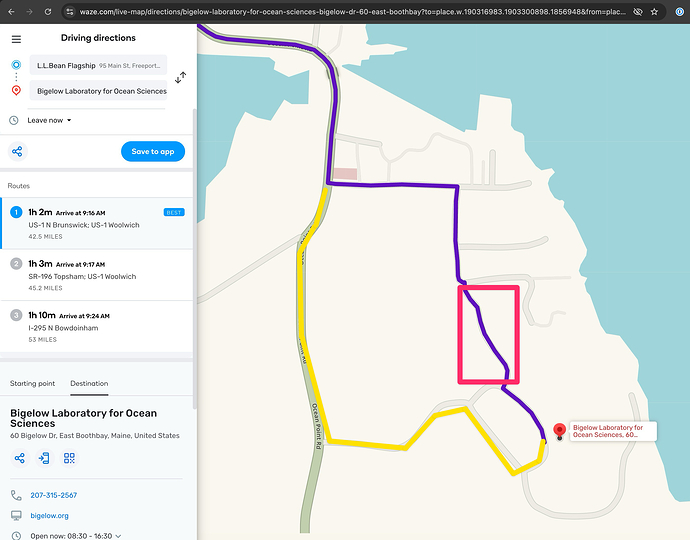Click the sidebar vertical scrollbar
The width and height of the screenshot is (690, 540).
click(x=194, y=257)
